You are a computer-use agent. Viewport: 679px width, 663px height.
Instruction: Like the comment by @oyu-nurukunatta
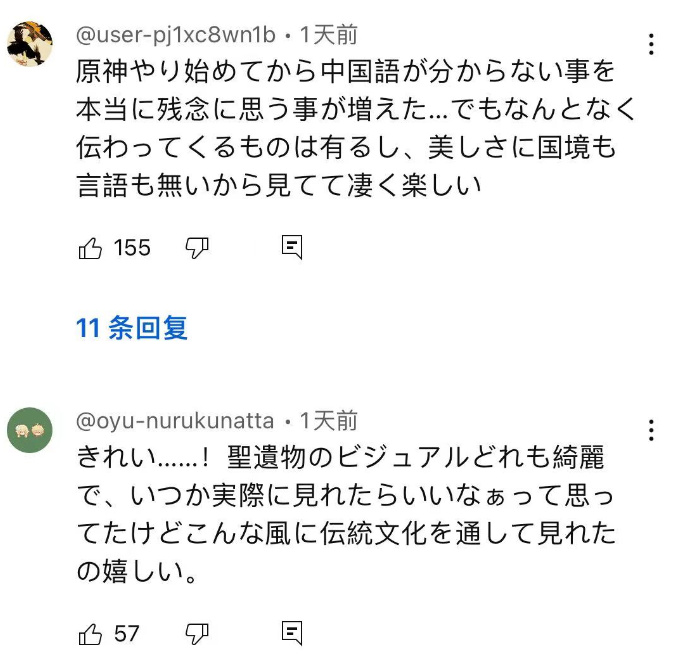91,633
